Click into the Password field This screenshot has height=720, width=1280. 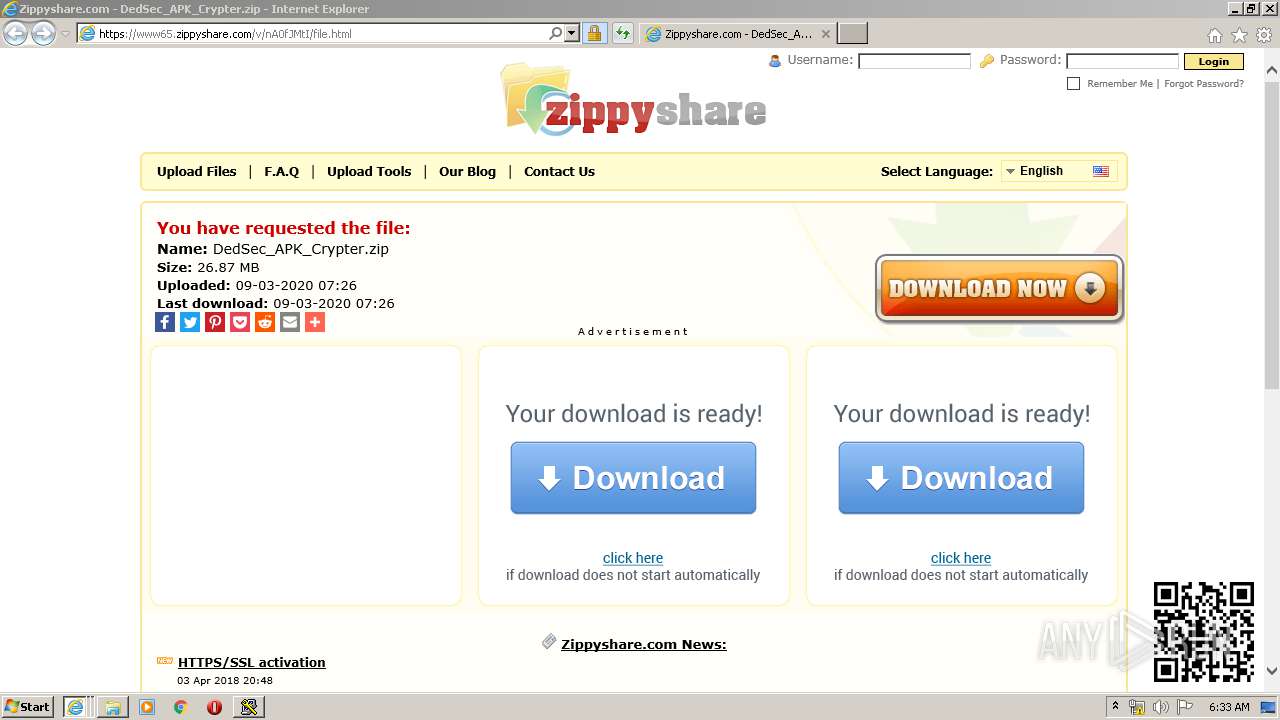[x=1122, y=61]
